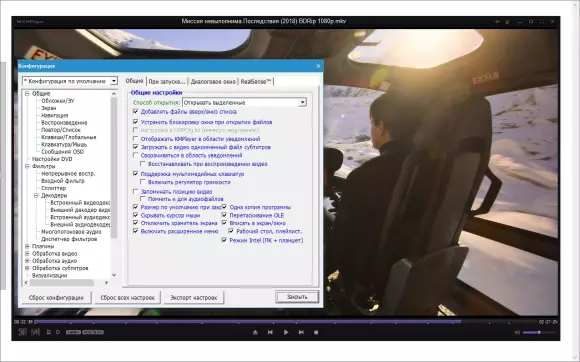The height and width of the screenshot is (362, 580).
Task: Click the 'Экспорт настроек' button
Action: point(194,297)
